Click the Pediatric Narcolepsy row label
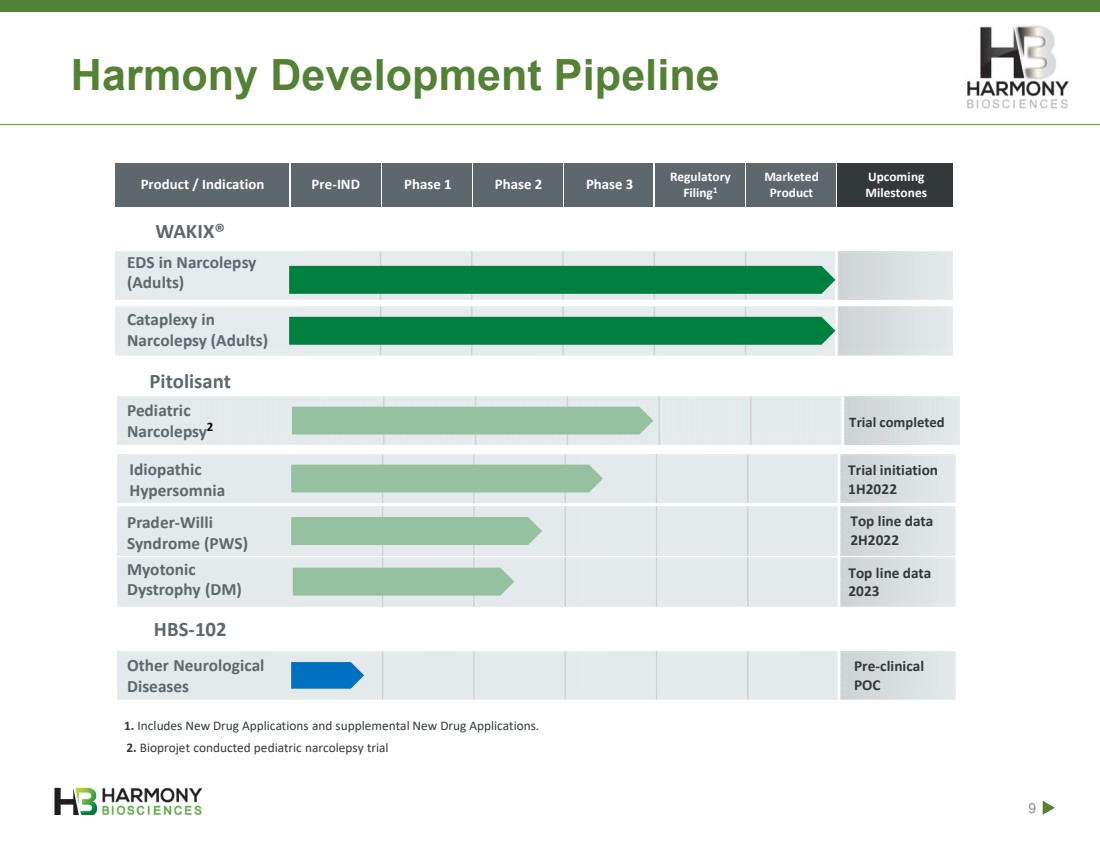 (170, 420)
